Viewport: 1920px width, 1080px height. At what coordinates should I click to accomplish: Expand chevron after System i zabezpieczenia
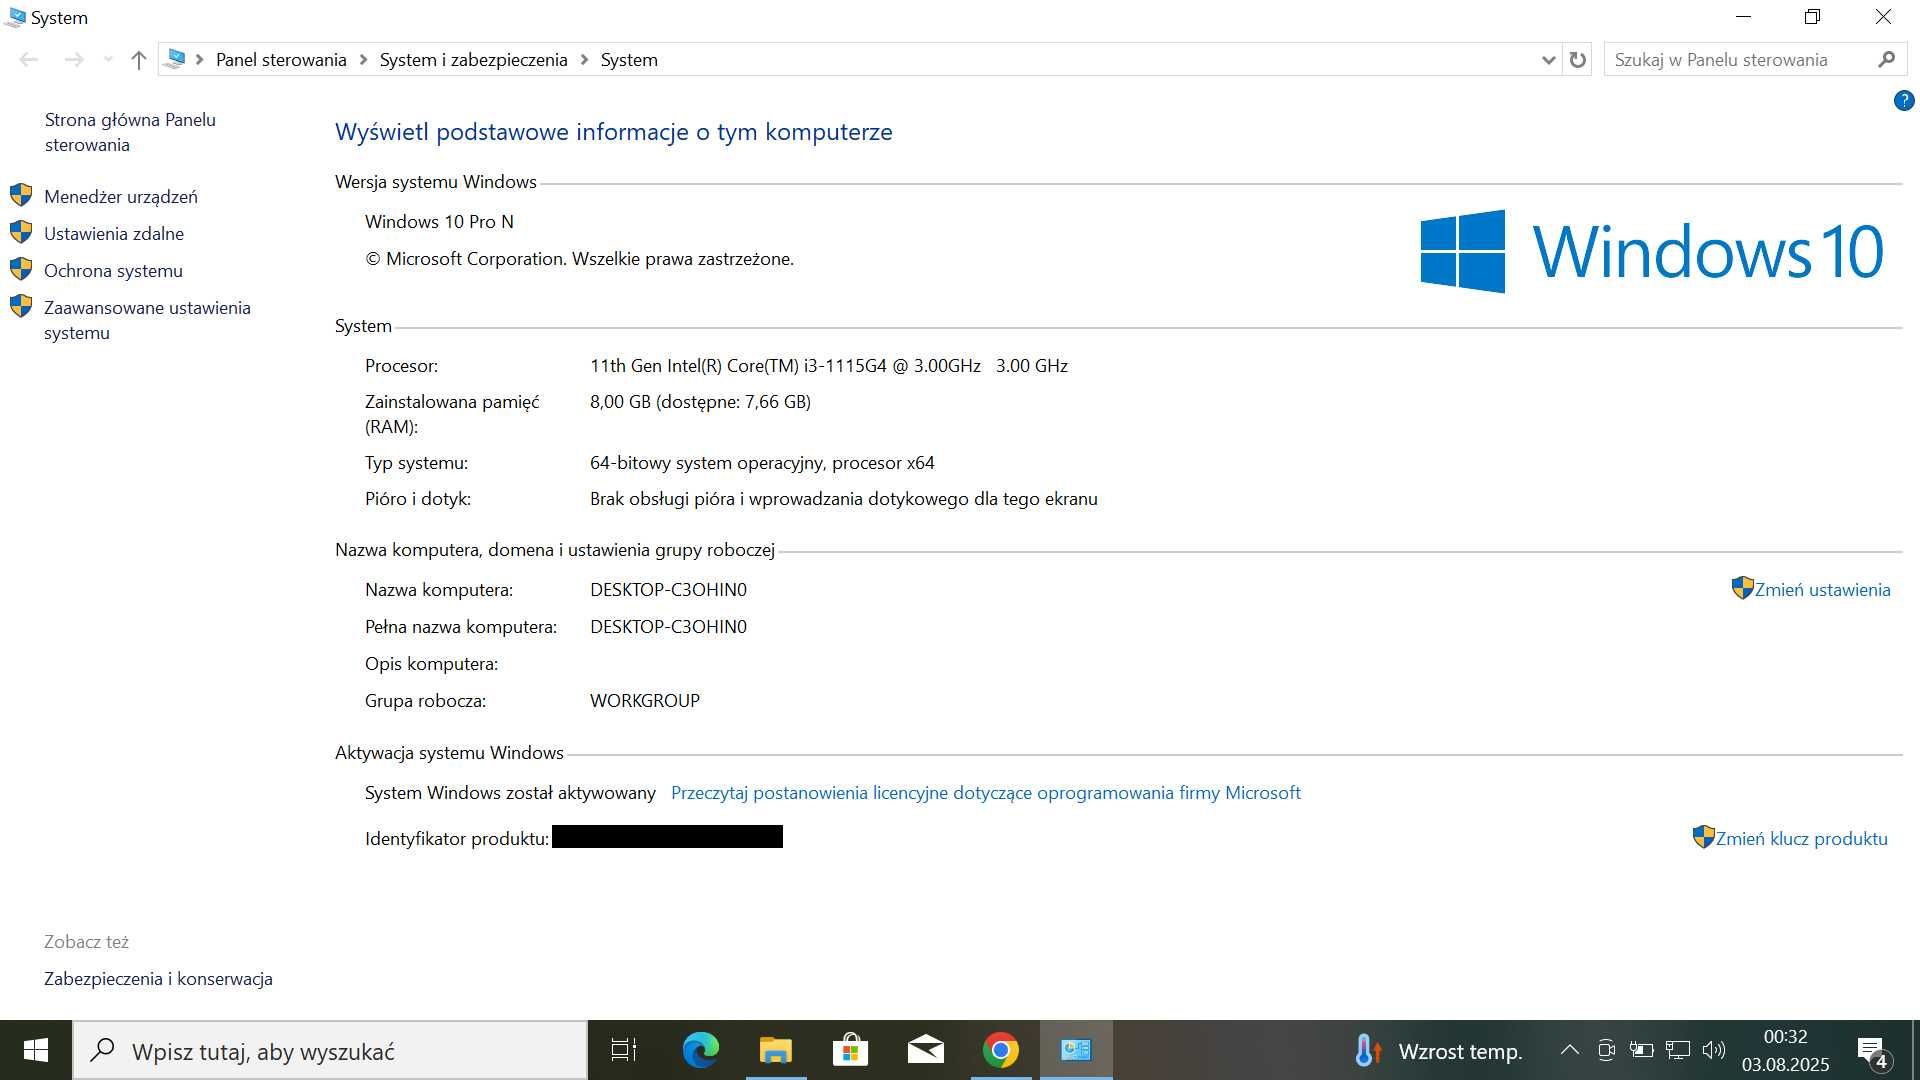[x=584, y=60]
